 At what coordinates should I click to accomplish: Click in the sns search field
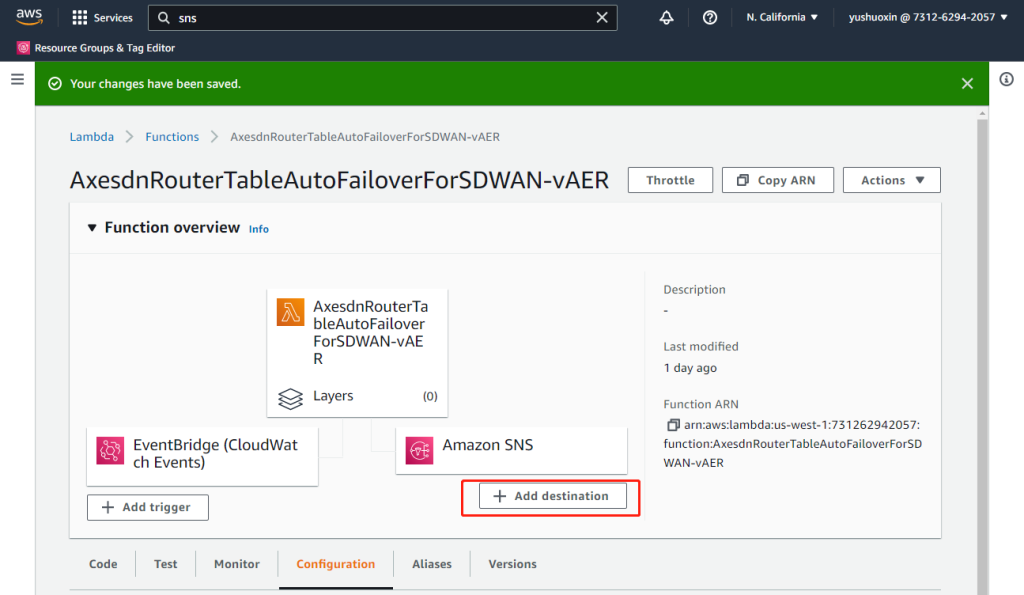point(380,18)
